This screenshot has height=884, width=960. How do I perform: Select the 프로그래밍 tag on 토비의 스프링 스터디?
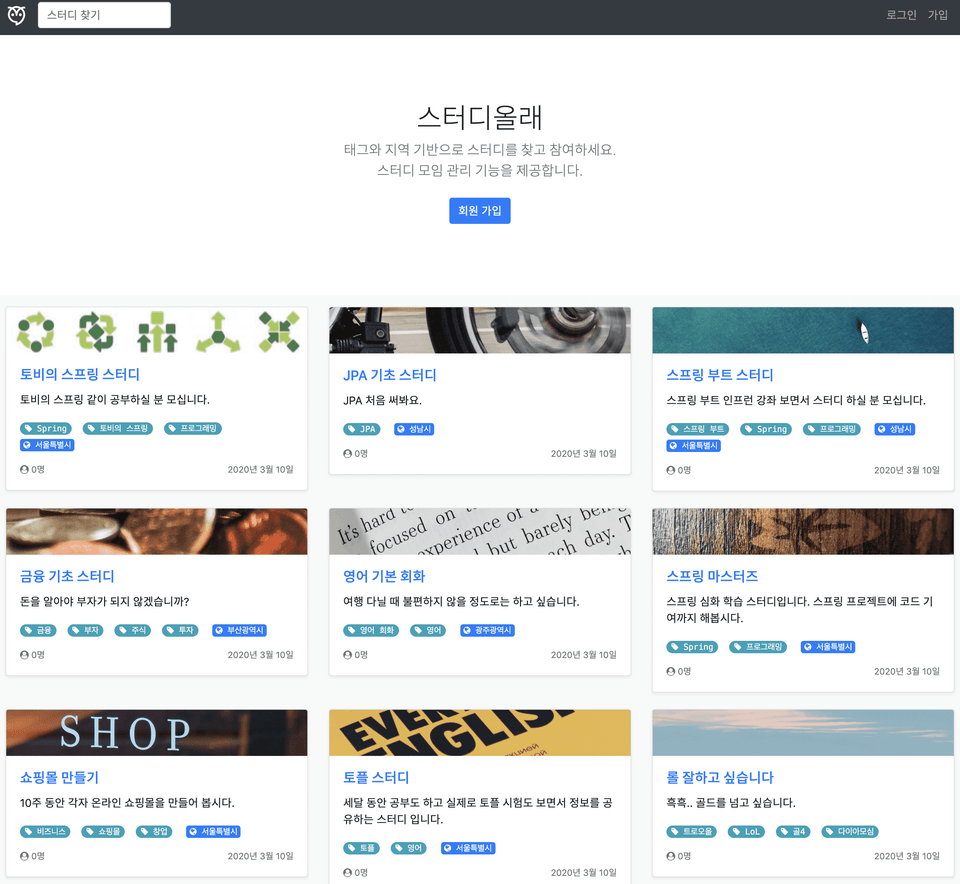(193, 429)
